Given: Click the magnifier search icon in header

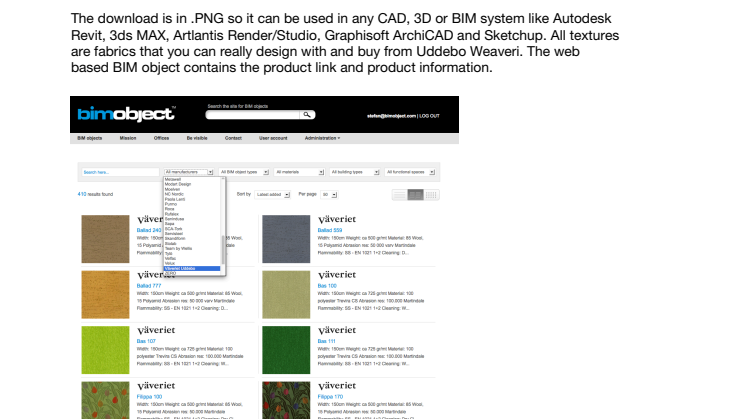Looking at the screenshot, I should coord(307,115).
